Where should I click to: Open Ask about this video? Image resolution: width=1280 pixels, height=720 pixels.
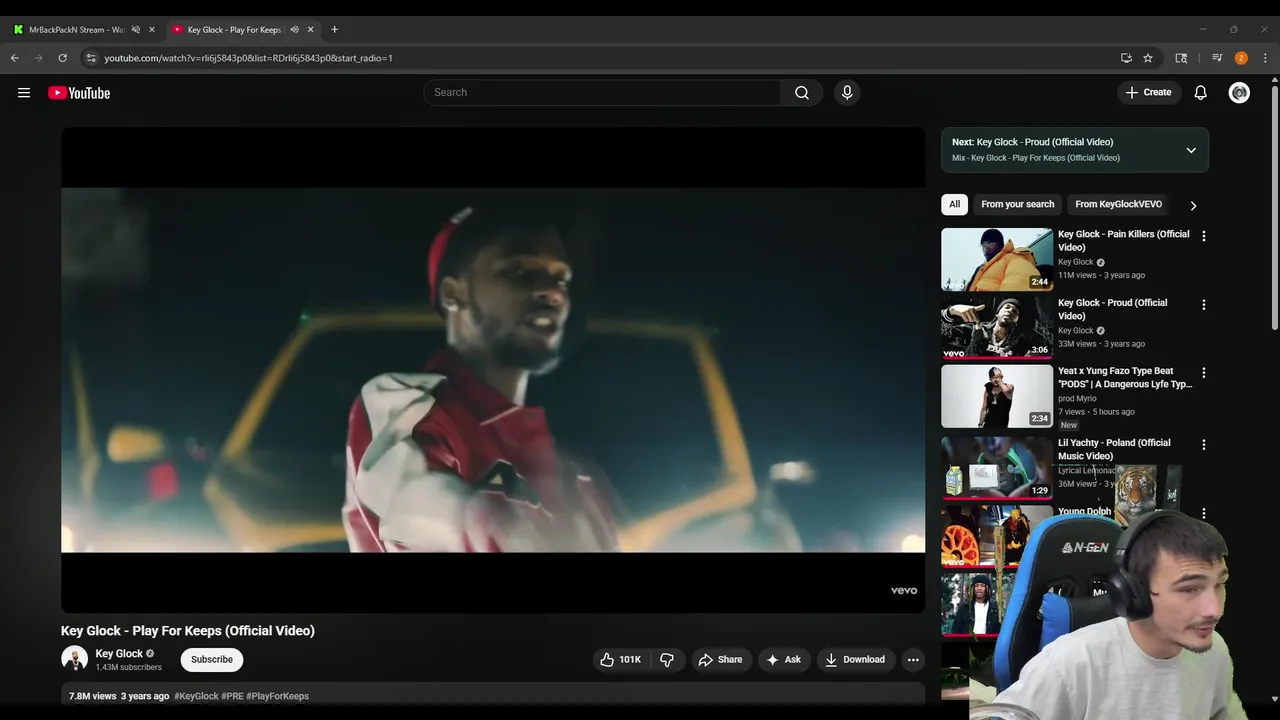783,659
